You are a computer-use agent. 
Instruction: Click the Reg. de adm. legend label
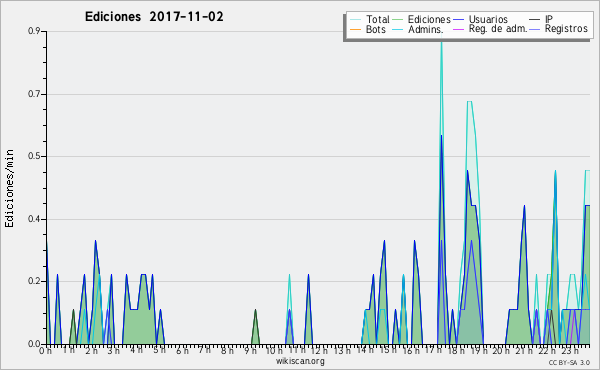[498, 29]
